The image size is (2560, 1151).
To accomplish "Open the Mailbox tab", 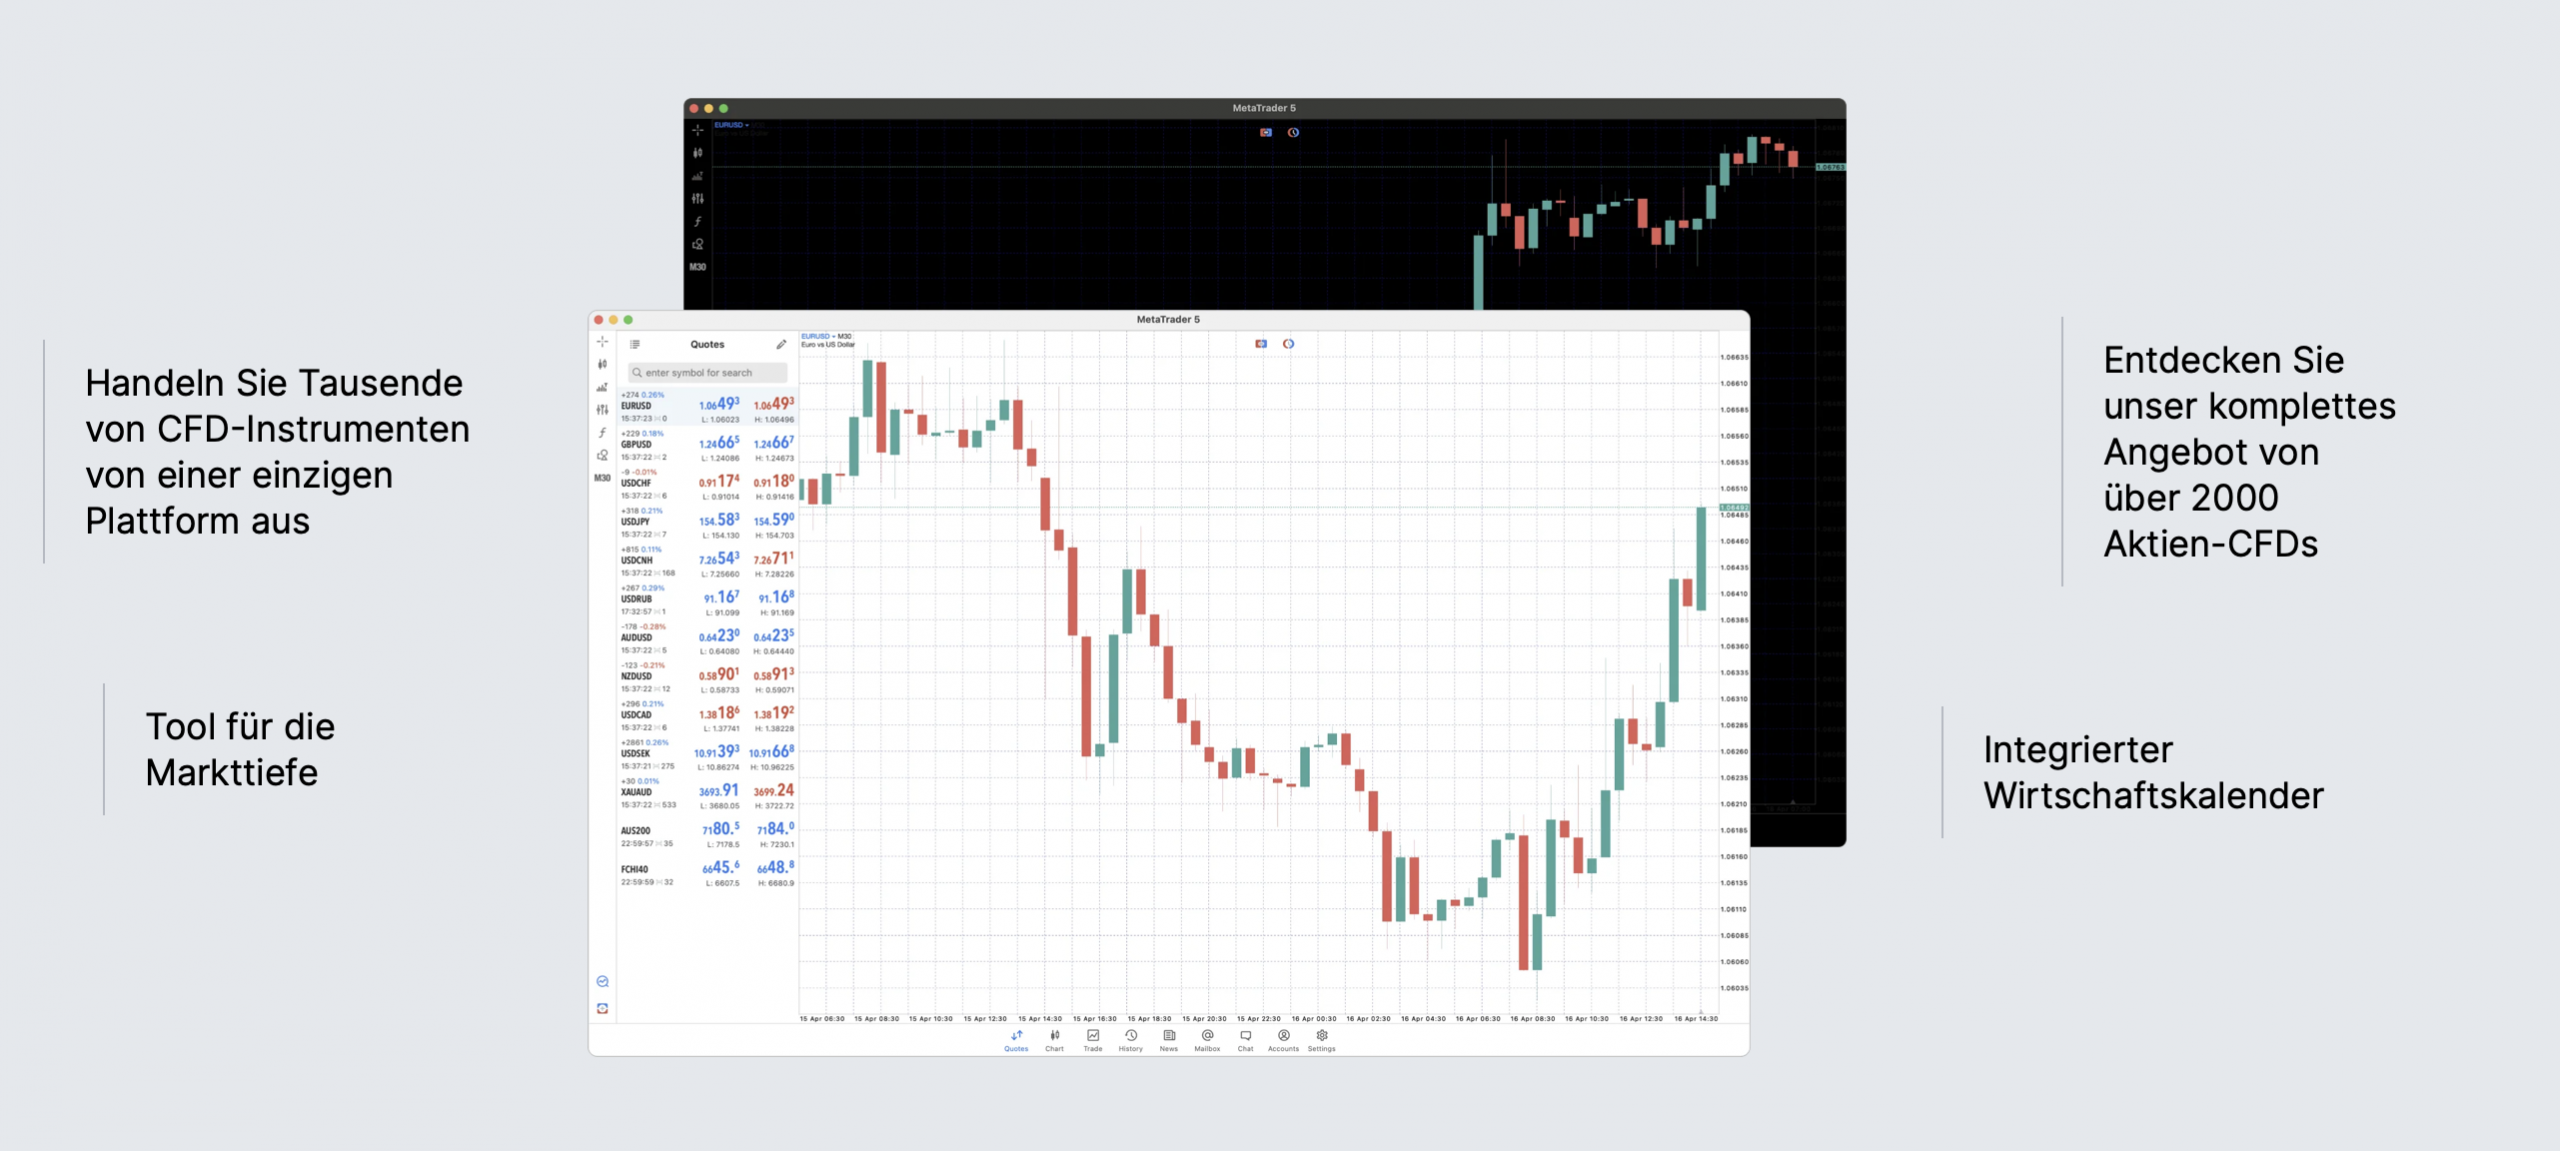I will point(1207,1040).
